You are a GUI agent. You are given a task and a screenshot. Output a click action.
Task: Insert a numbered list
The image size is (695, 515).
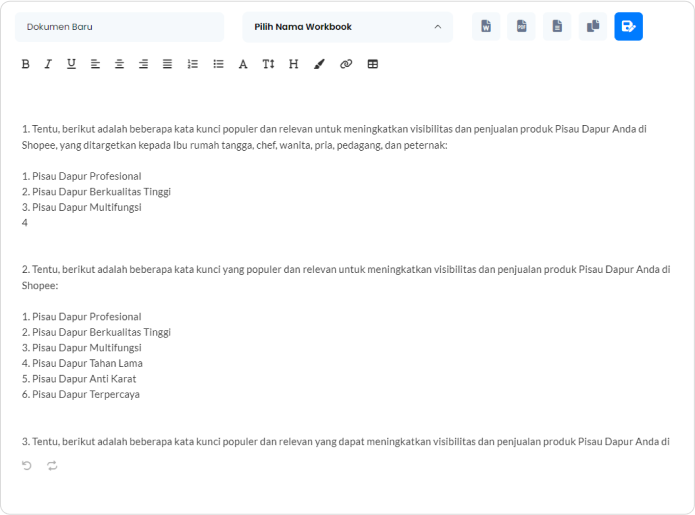193,64
